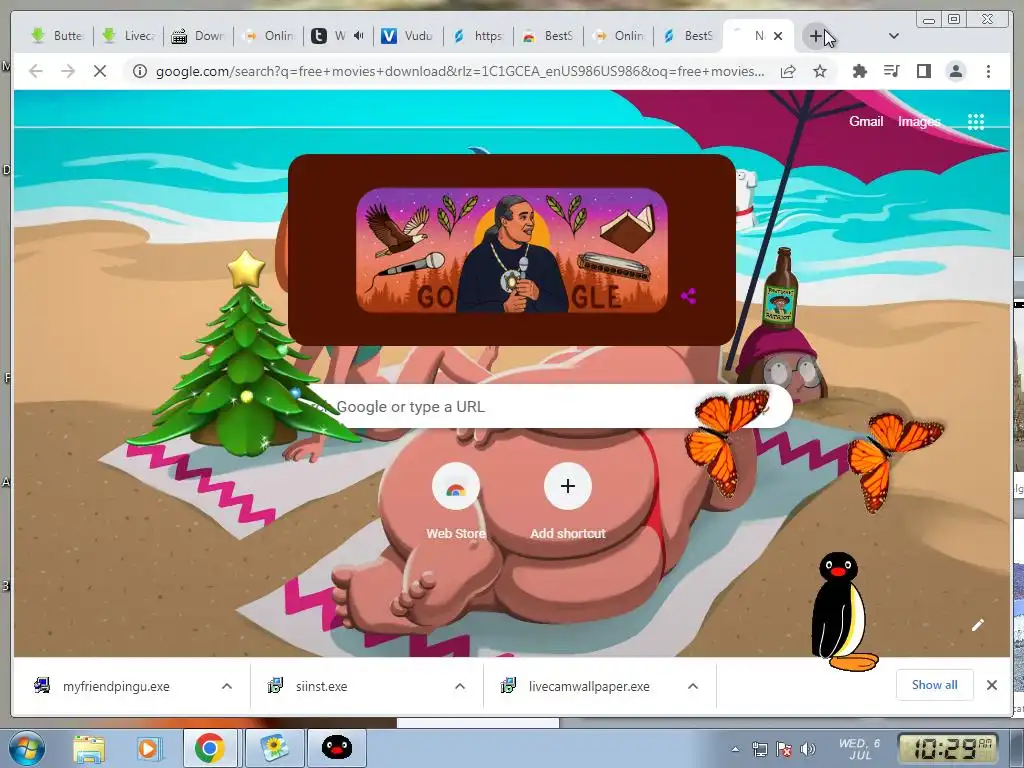Customize this page pencil icon
1024x768 pixels.
[978, 625]
